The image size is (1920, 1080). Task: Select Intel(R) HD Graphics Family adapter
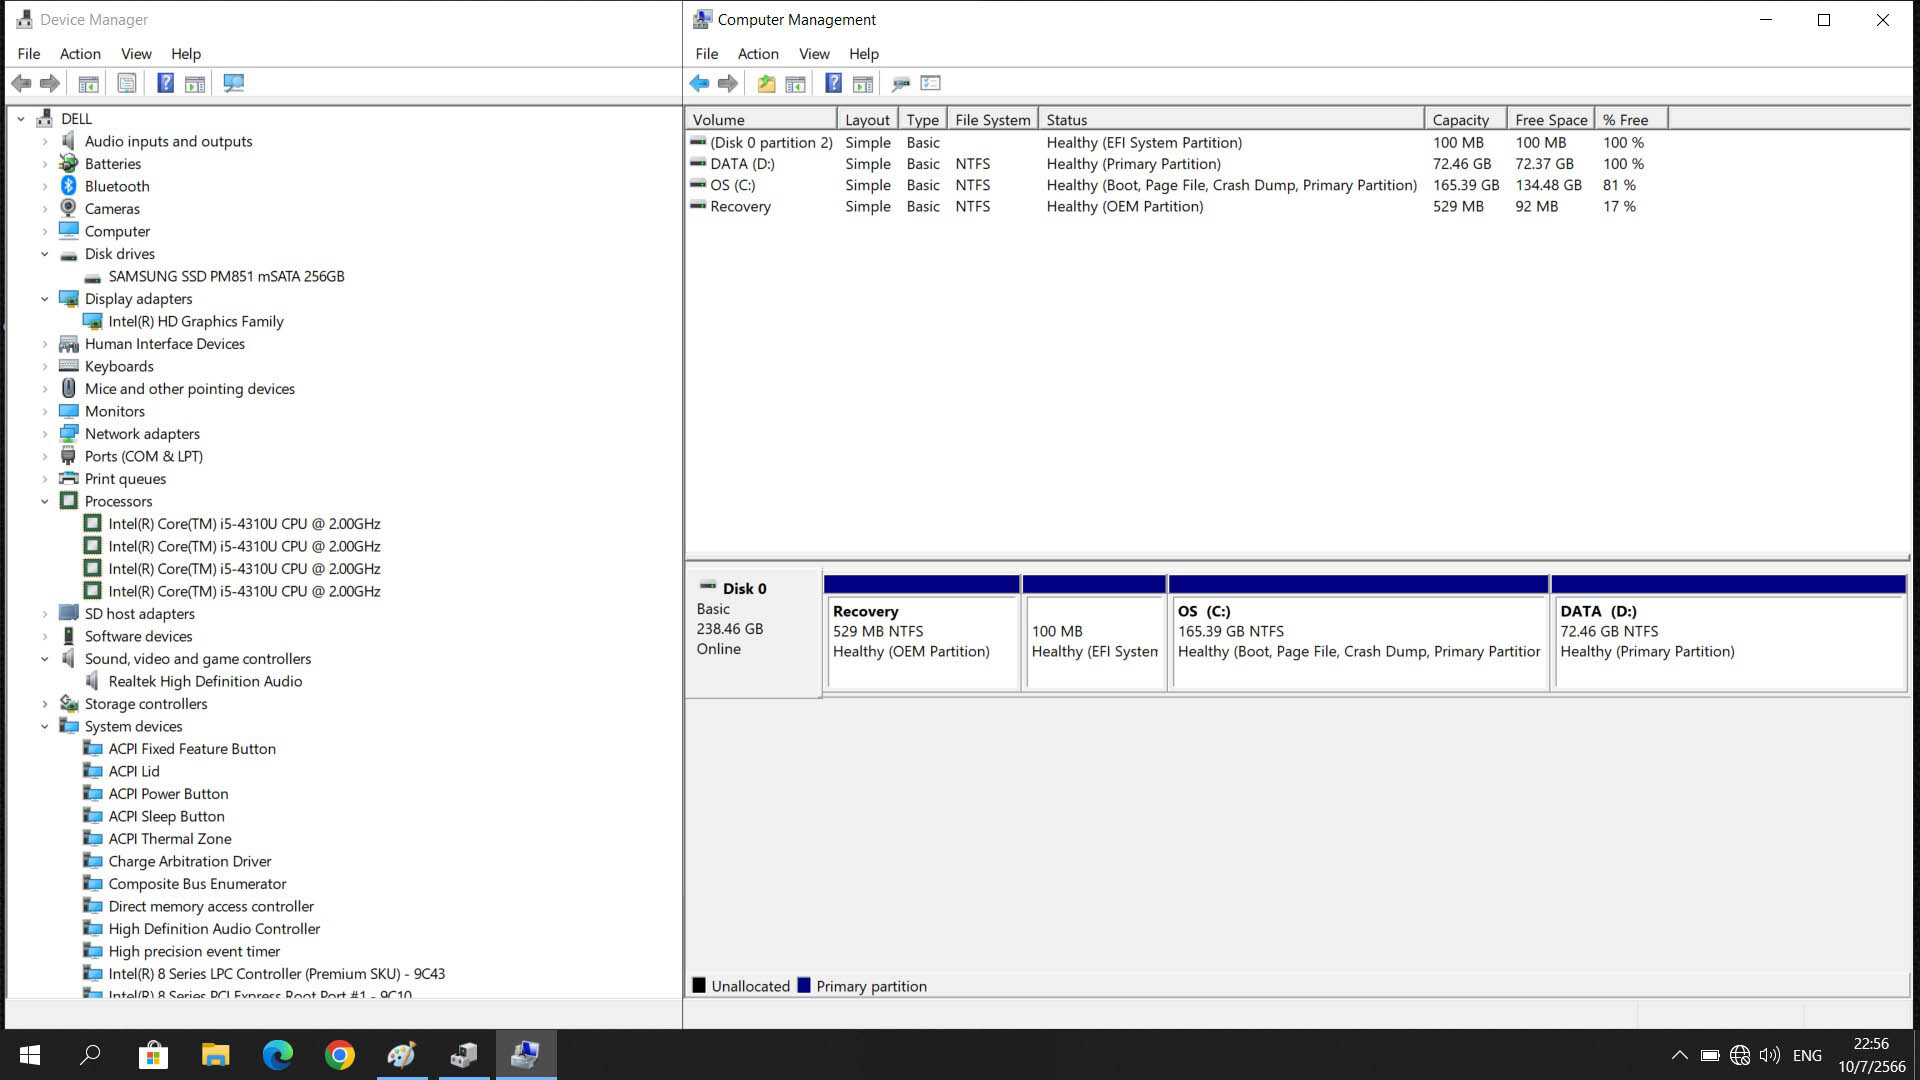click(x=196, y=321)
